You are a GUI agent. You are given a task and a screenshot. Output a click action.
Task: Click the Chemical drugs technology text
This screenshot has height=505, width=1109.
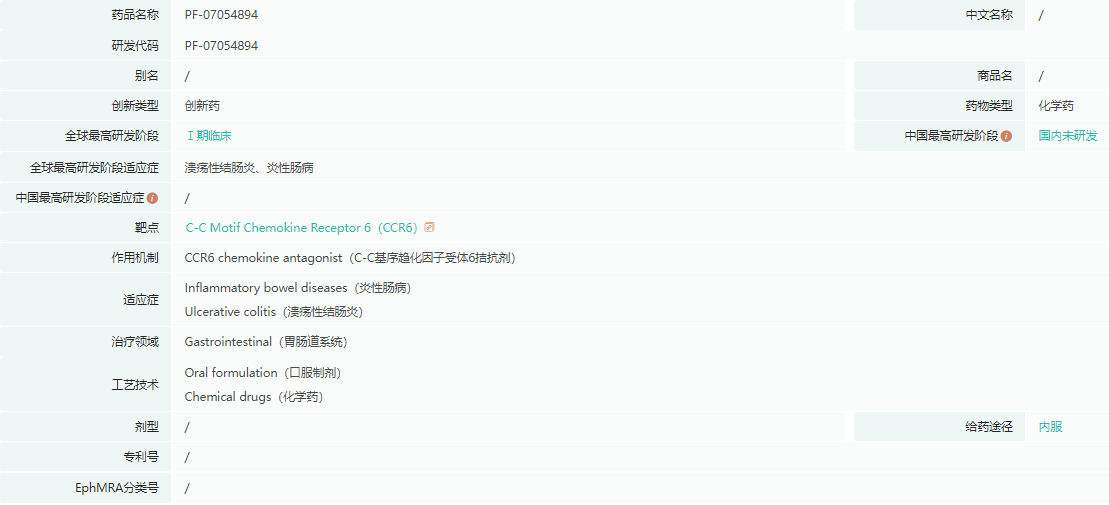tap(254, 397)
